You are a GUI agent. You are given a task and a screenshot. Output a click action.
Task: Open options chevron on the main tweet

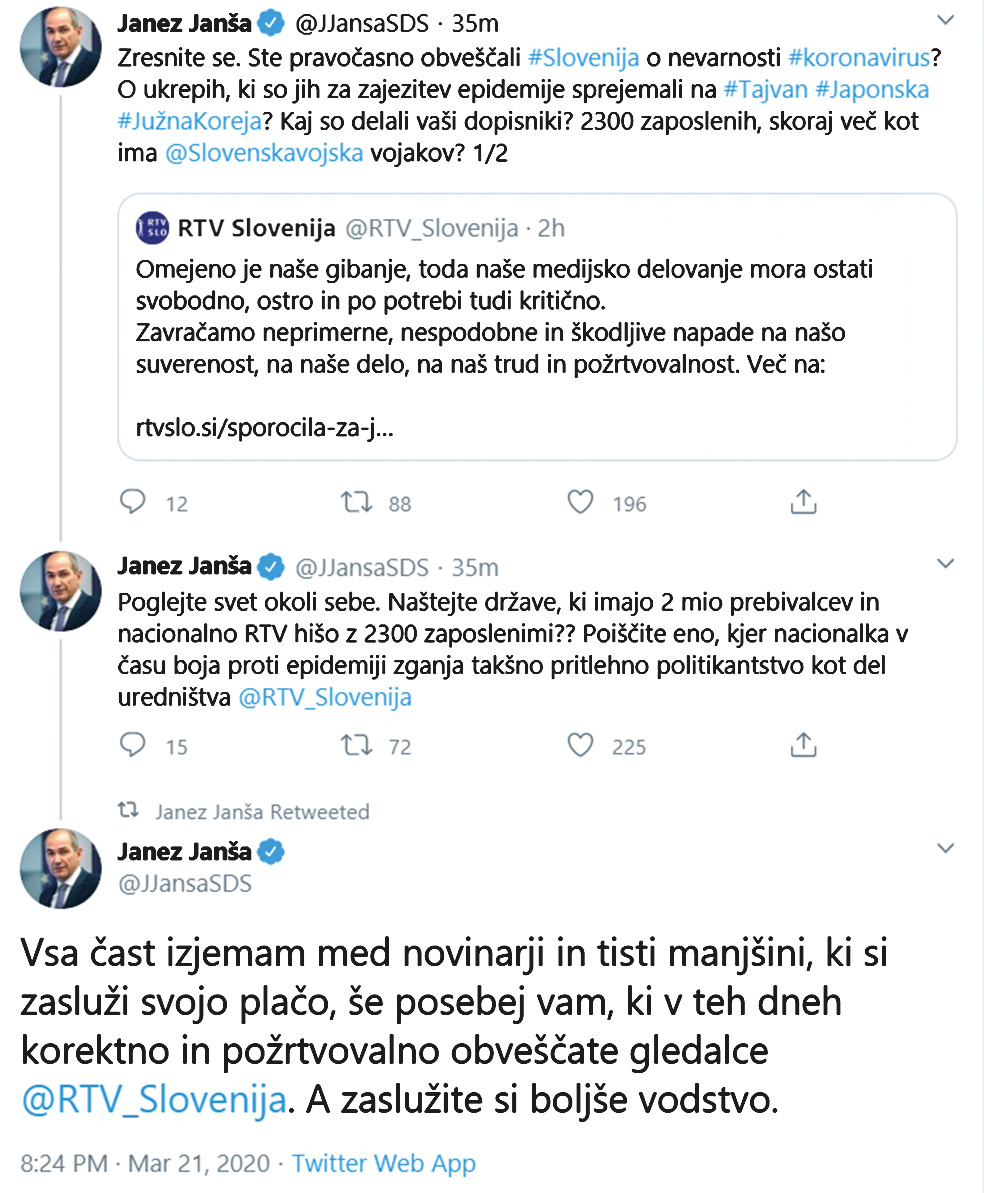pos(945,849)
